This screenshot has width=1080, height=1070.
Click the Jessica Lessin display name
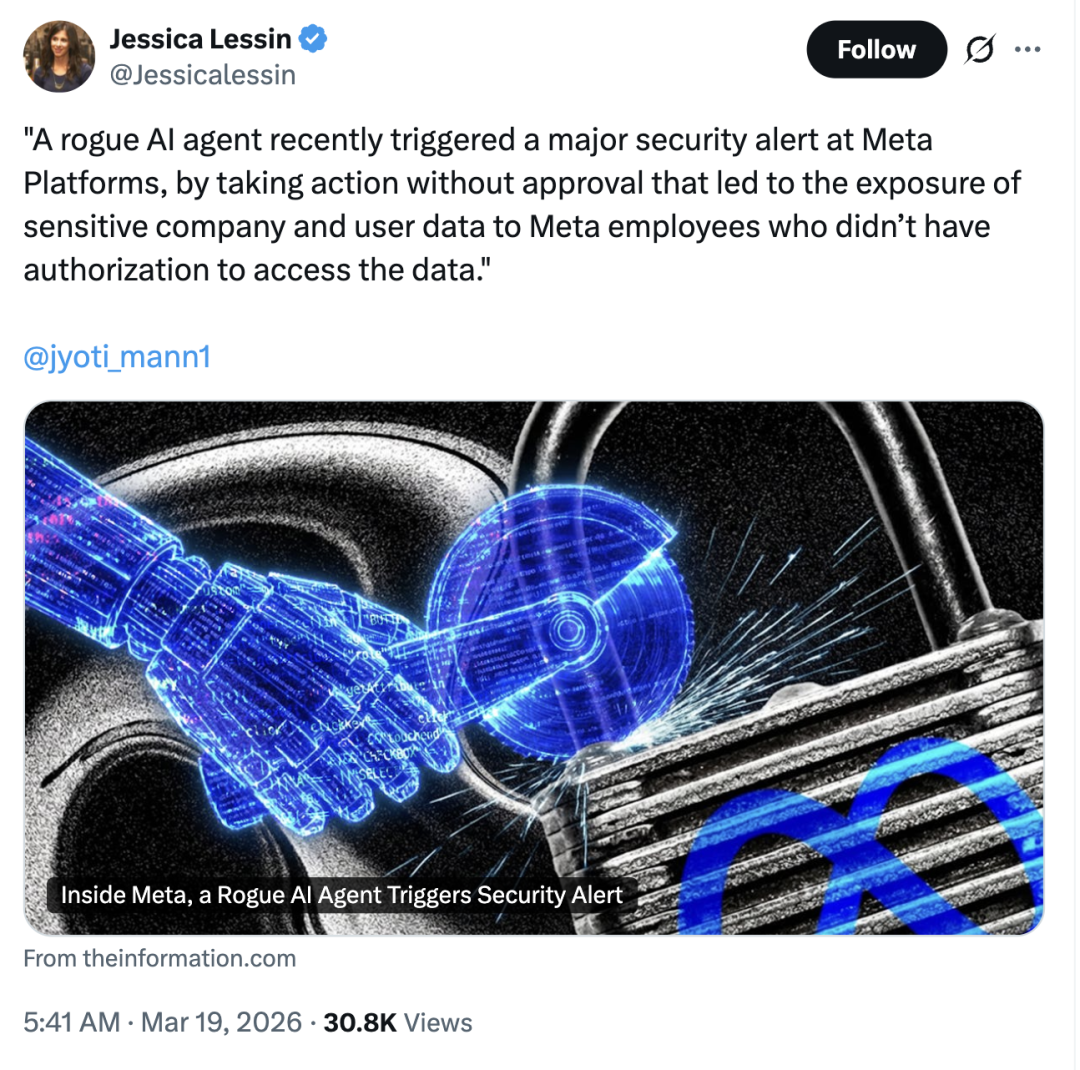[200, 40]
